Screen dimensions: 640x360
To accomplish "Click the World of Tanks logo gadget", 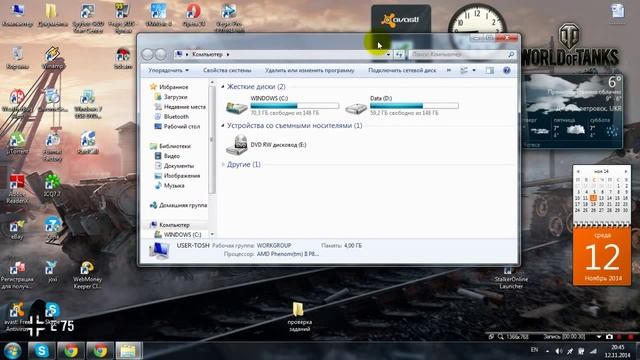I will 570,45.
